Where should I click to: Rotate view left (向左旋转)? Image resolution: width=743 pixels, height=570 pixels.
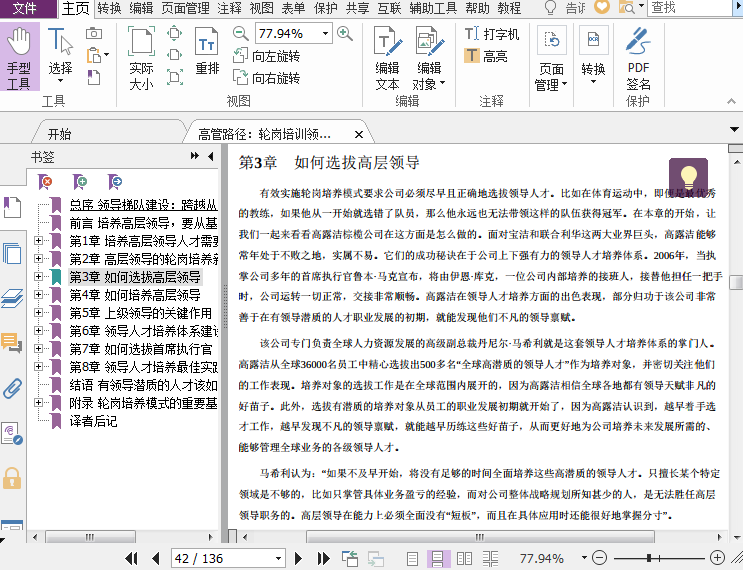pos(267,56)
